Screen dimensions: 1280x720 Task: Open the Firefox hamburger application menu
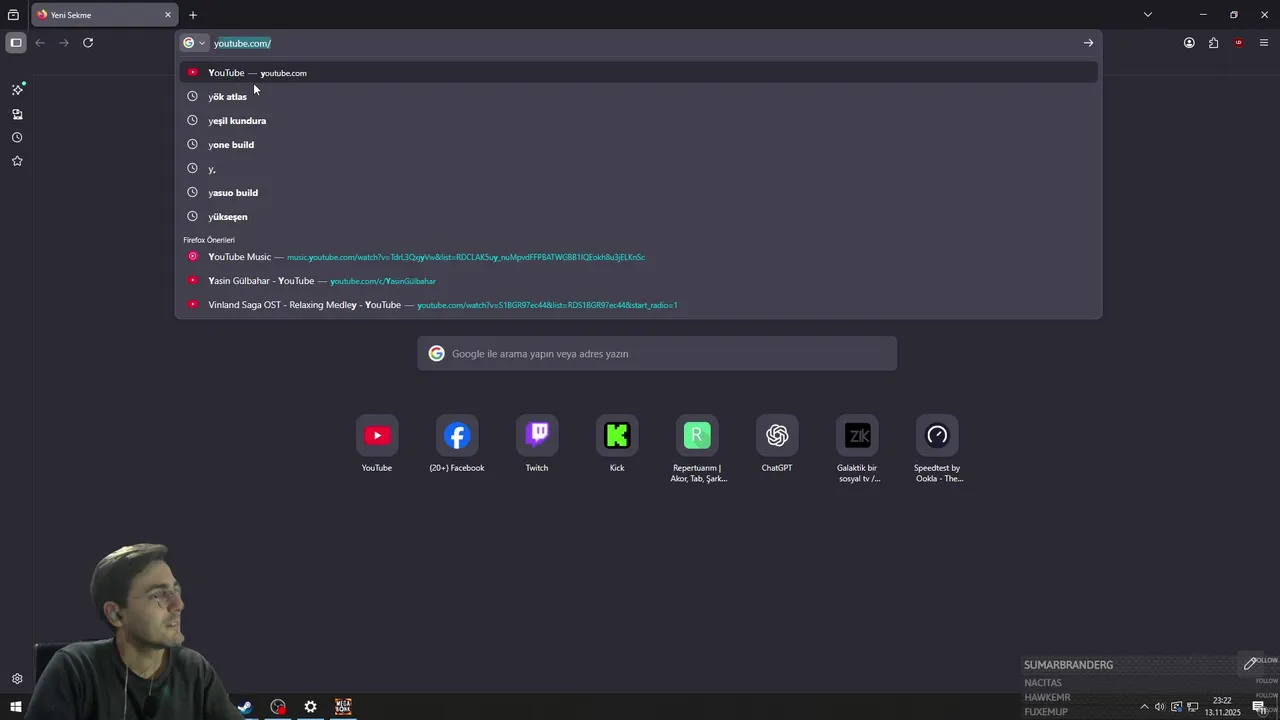[x=1264, y=43]
